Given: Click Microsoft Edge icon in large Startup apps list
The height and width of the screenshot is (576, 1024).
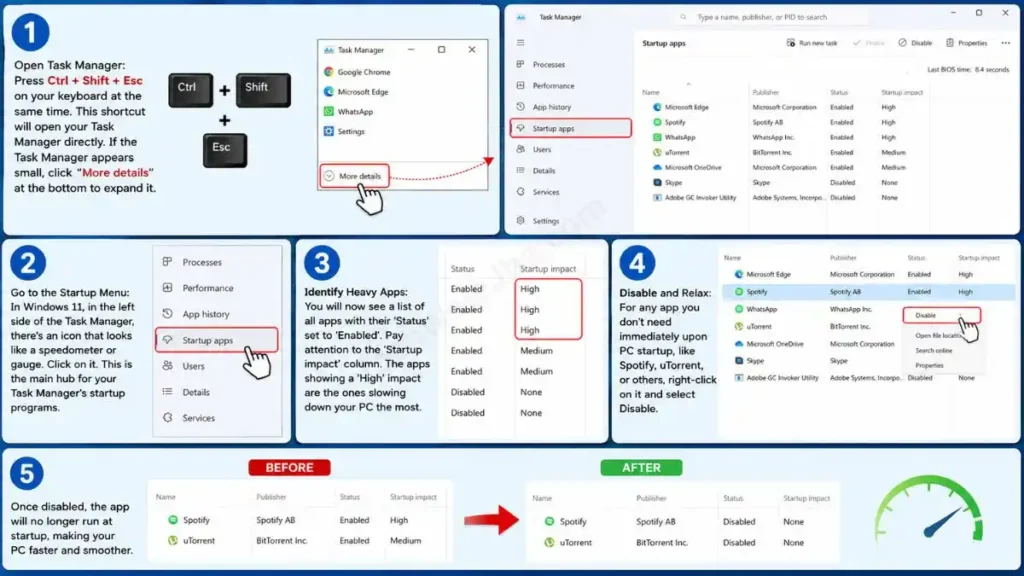Looking at the screenshot, I should tap(657, 107).
